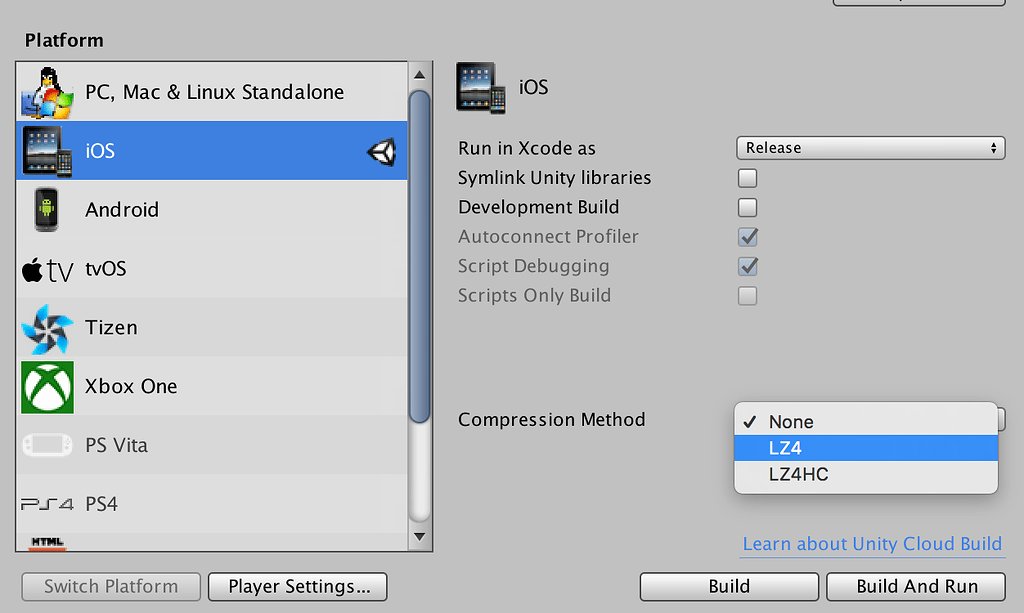Screen dimensions: 1024x613
Task: Enable Symlink Unity libraries checkbox
Action: coord(747,179)
